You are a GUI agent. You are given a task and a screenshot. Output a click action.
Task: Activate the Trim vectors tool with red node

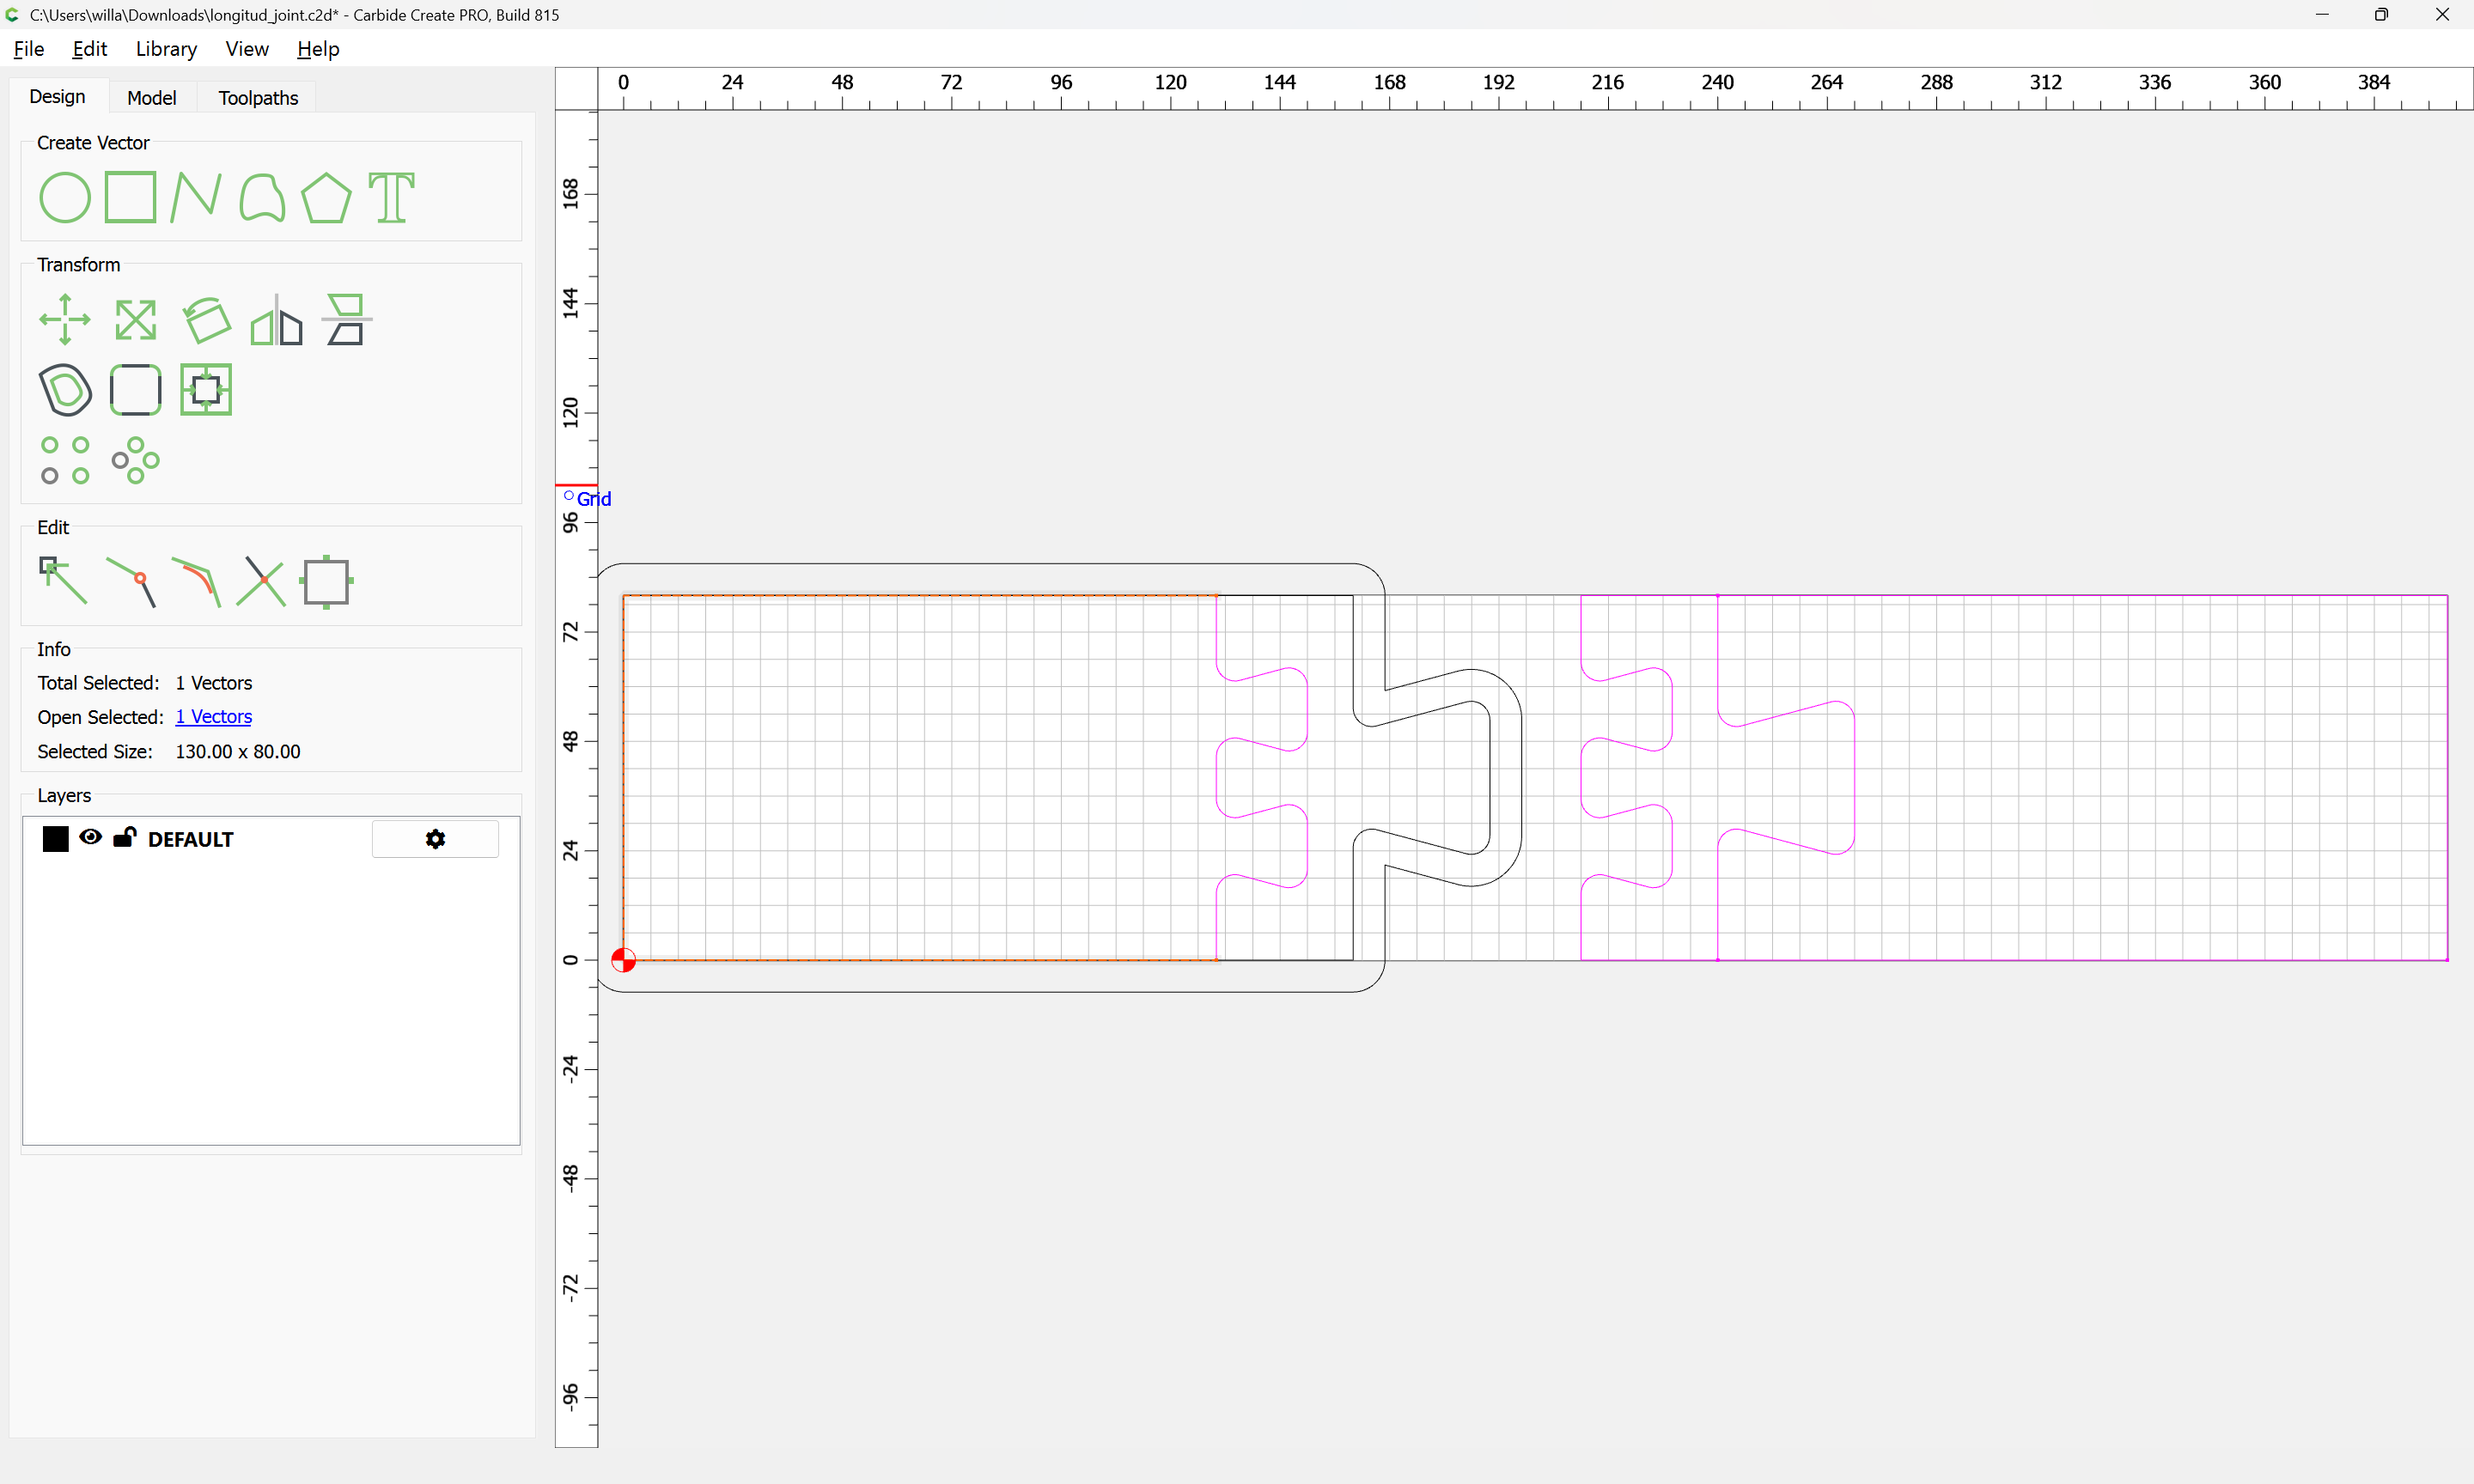pos(131,581)
